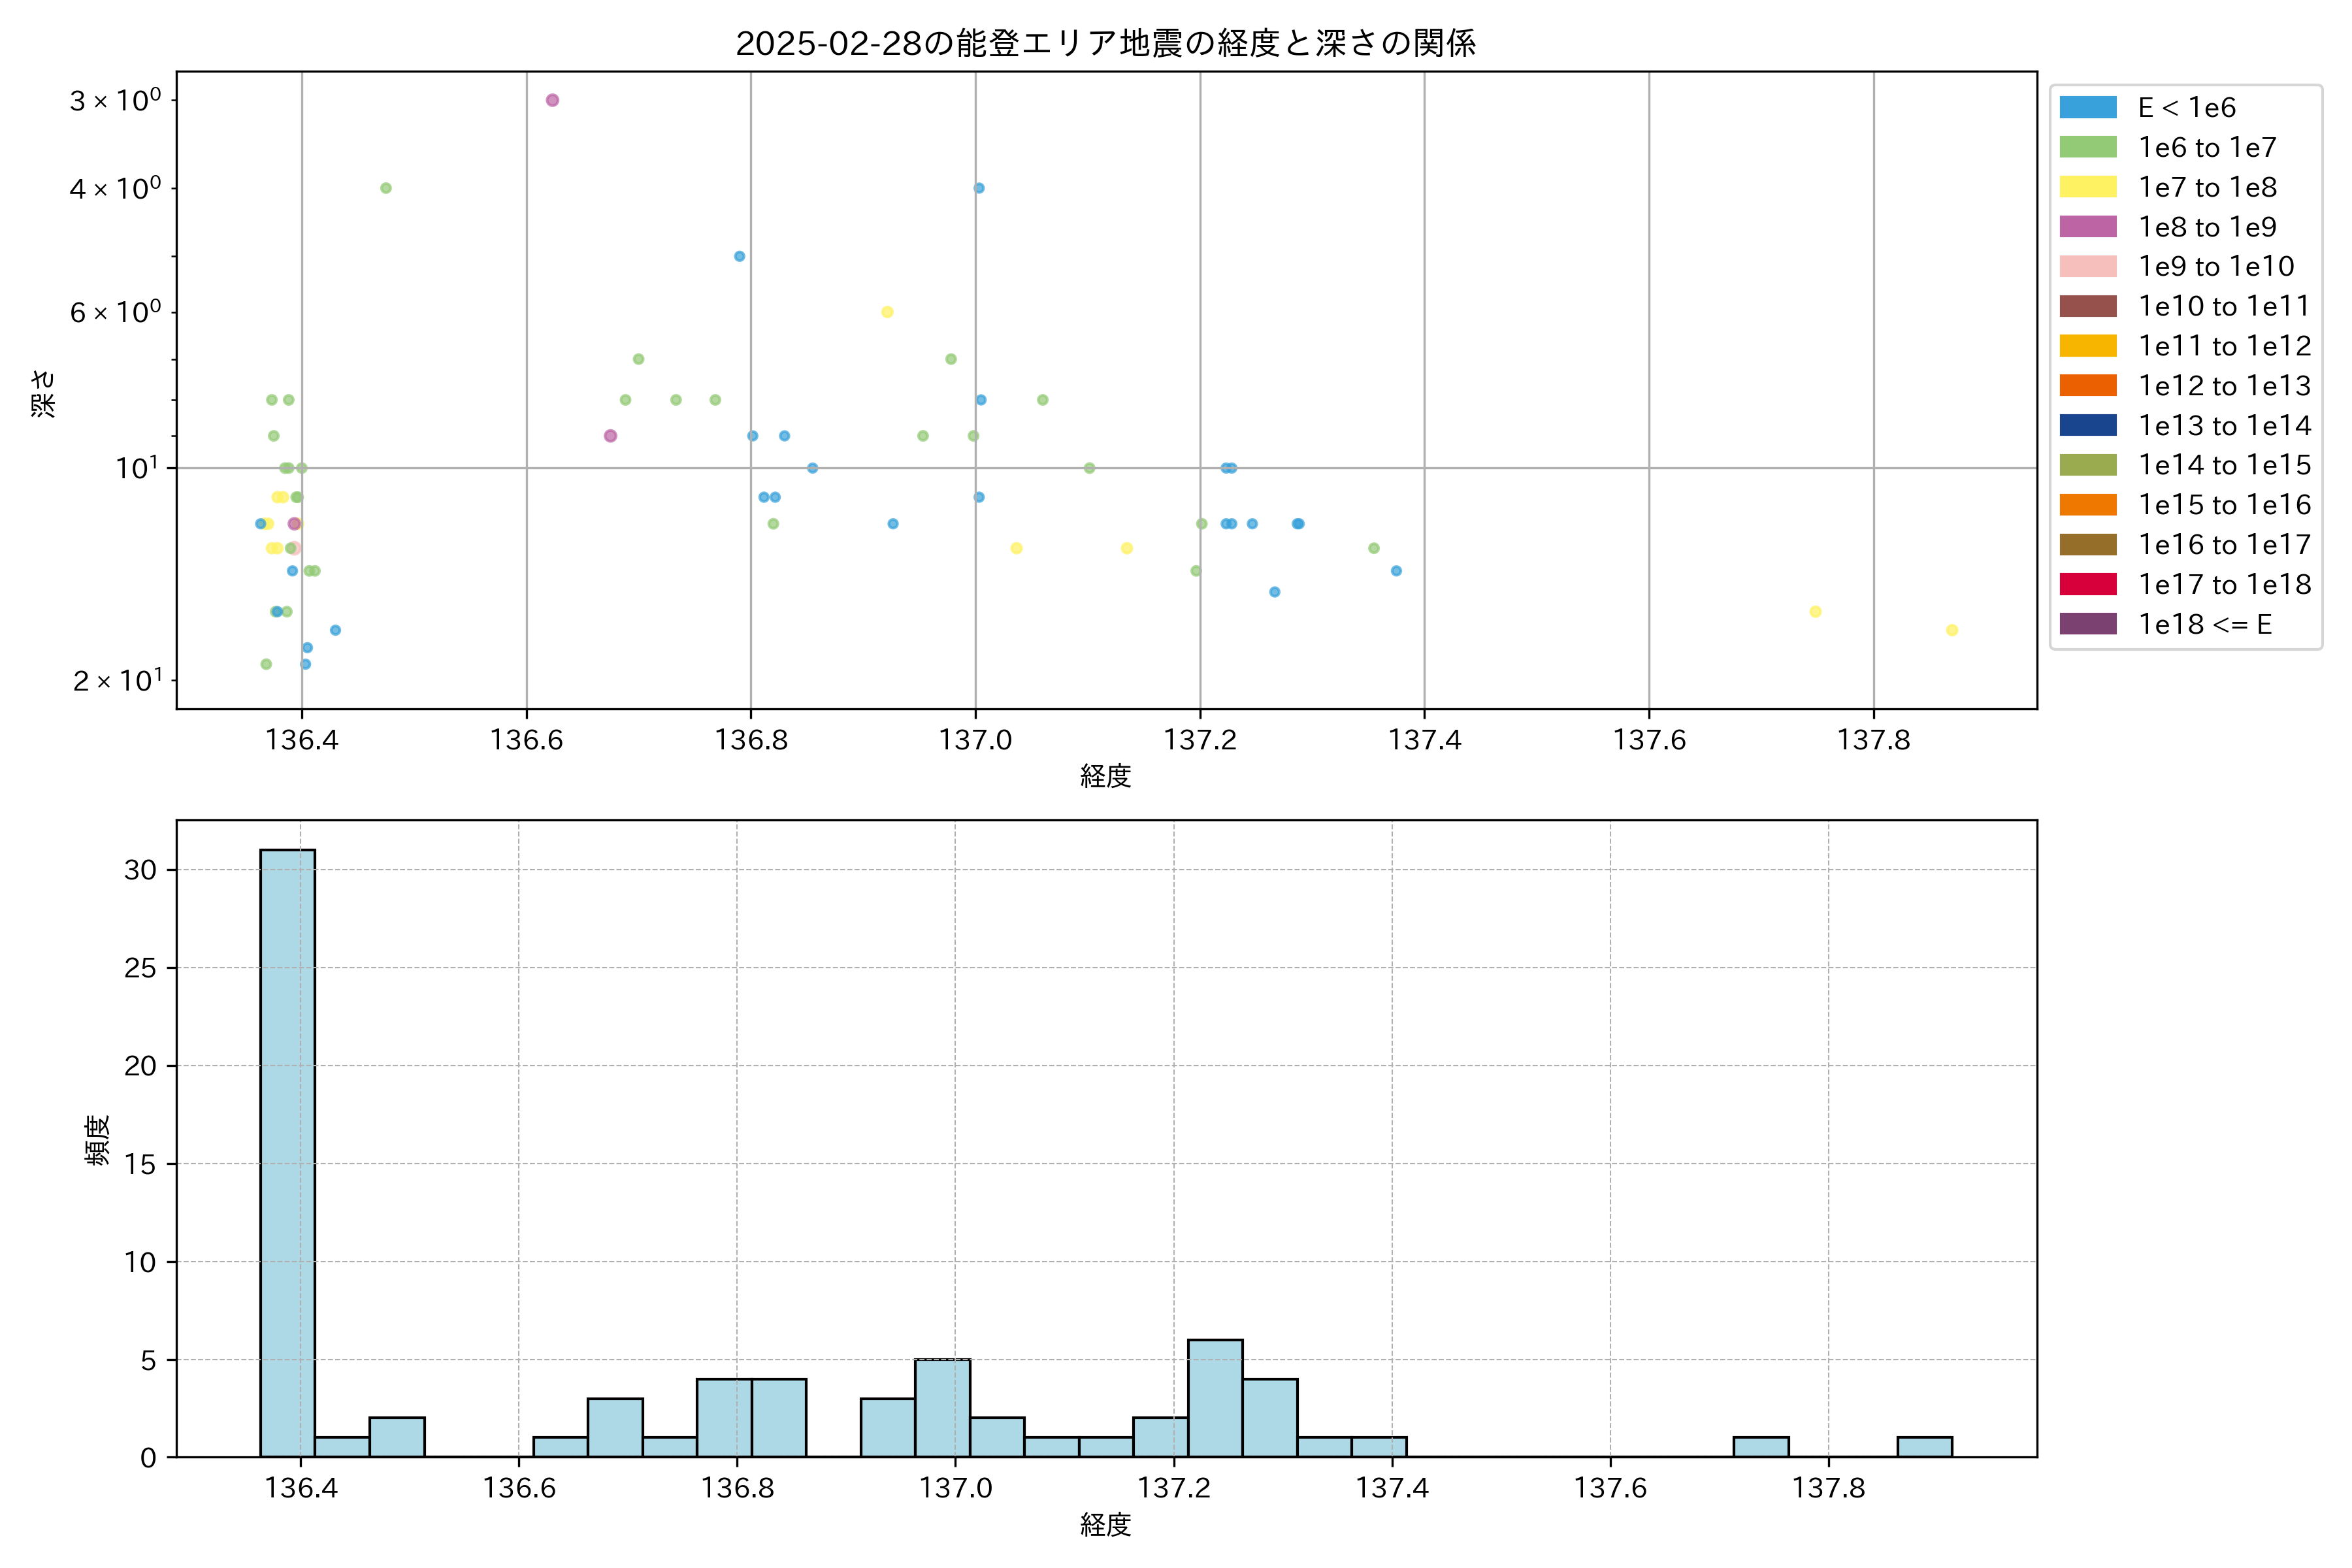Click the magenta 1e8 to 1e9 swatch
This screenshot has height=1568, width=2352.
tap(2087, 227)
